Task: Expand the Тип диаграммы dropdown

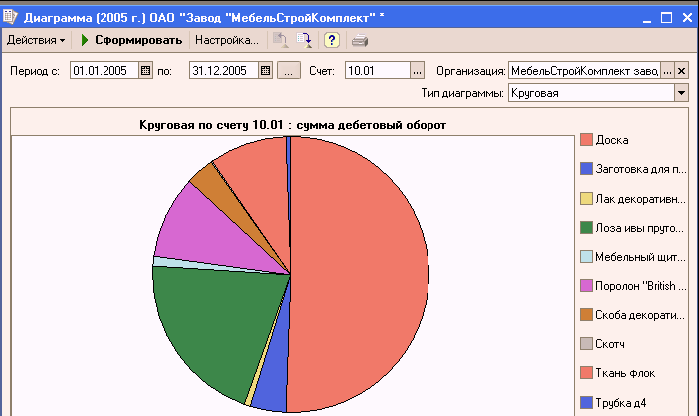Action: click(681, 93)
